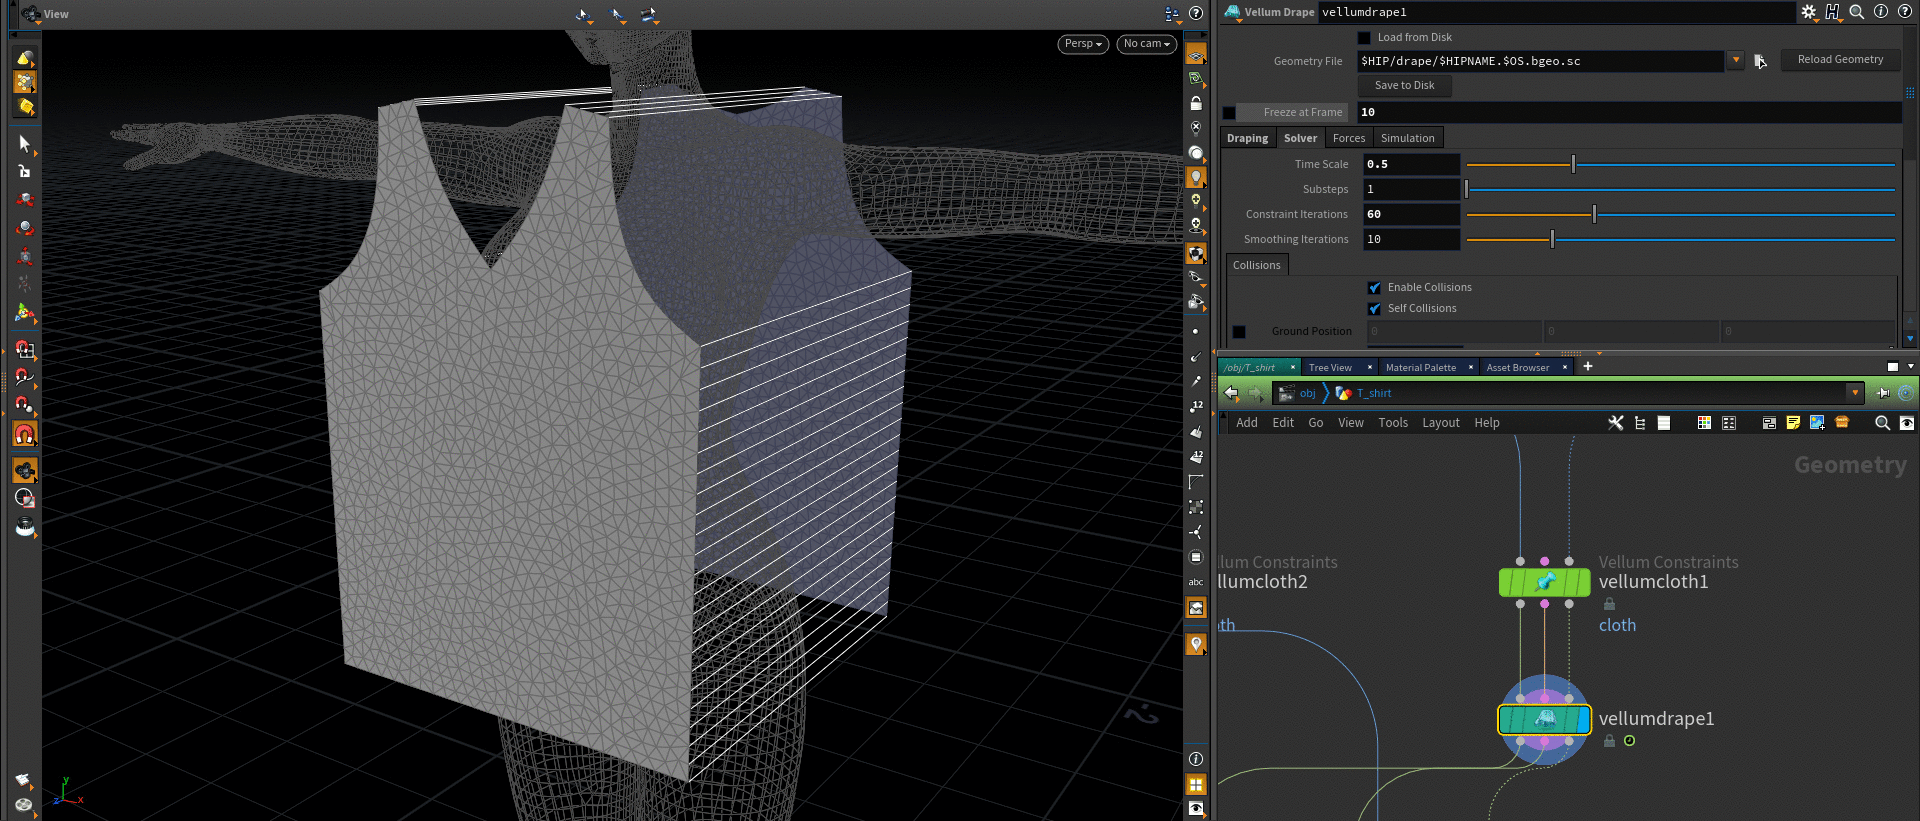
Task: Adjust the Smoothing Iterations slider handle
Action: tap(1552, 239)
